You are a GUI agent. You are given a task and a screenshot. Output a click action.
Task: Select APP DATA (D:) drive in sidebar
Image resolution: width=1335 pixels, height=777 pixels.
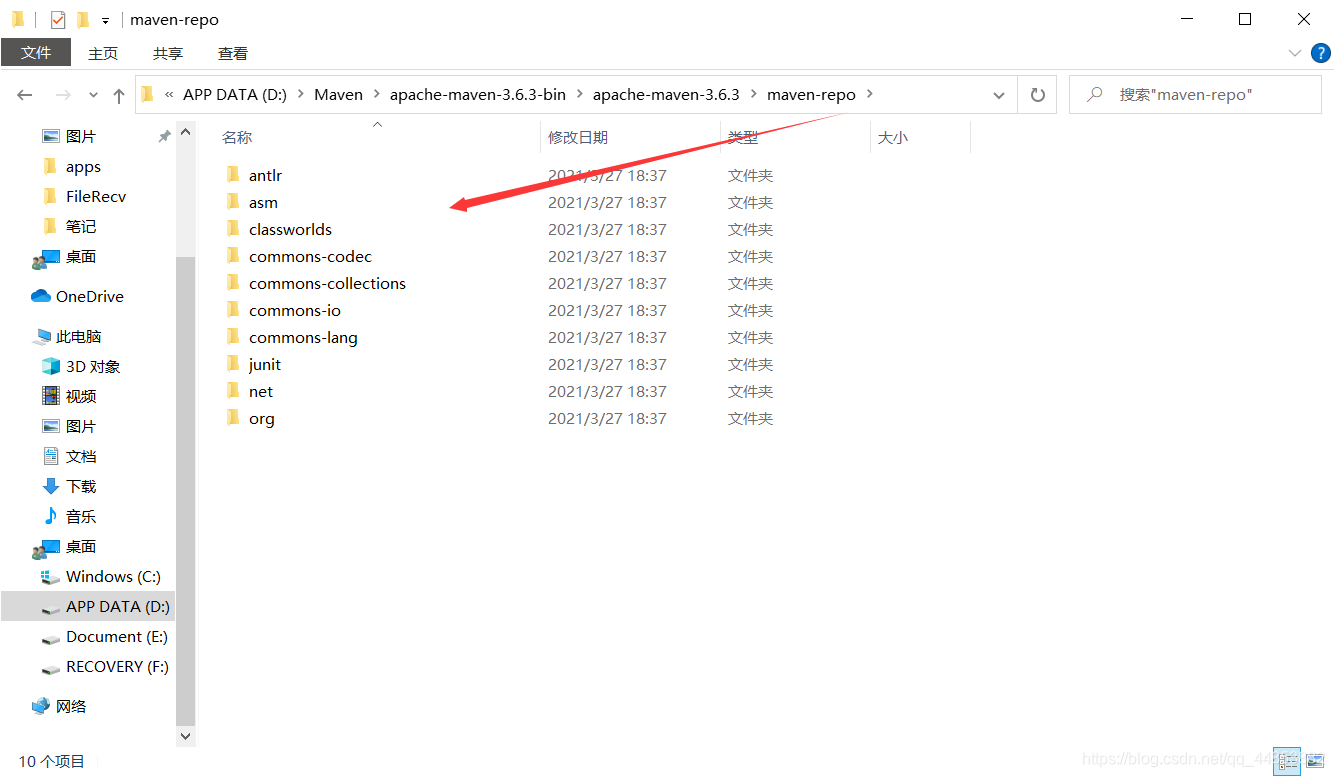pyautogui.click(x=118, y=606)
